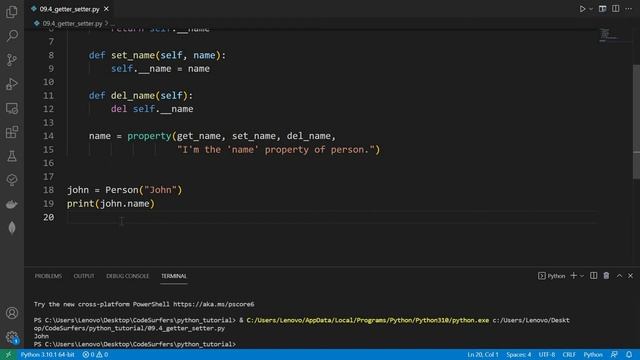Click 'set_name' function definition on line 8
This screenshot has height=360, width=640.
(133, 55)
